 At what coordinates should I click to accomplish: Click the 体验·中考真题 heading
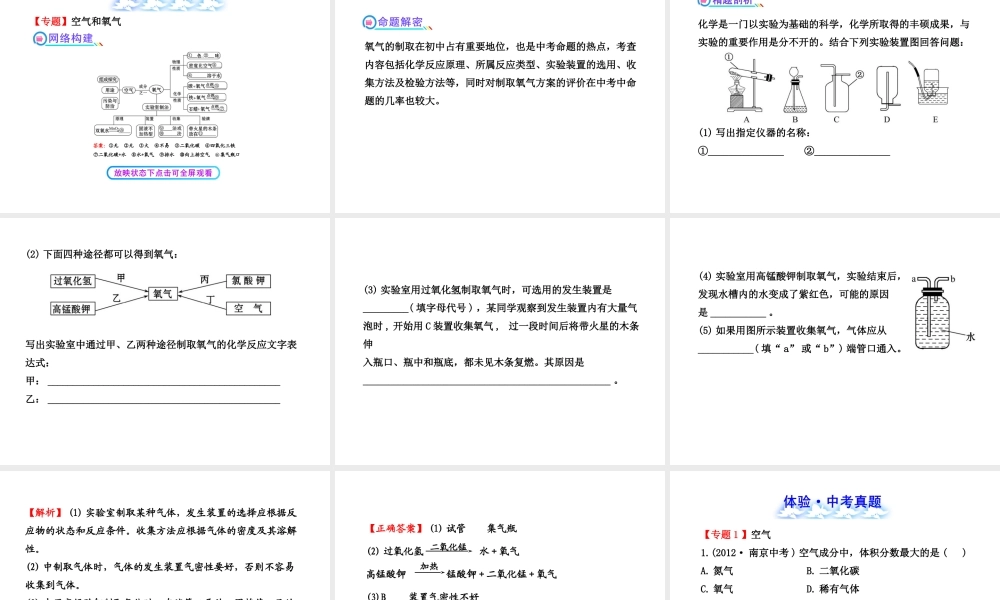(x=833, y=502)
